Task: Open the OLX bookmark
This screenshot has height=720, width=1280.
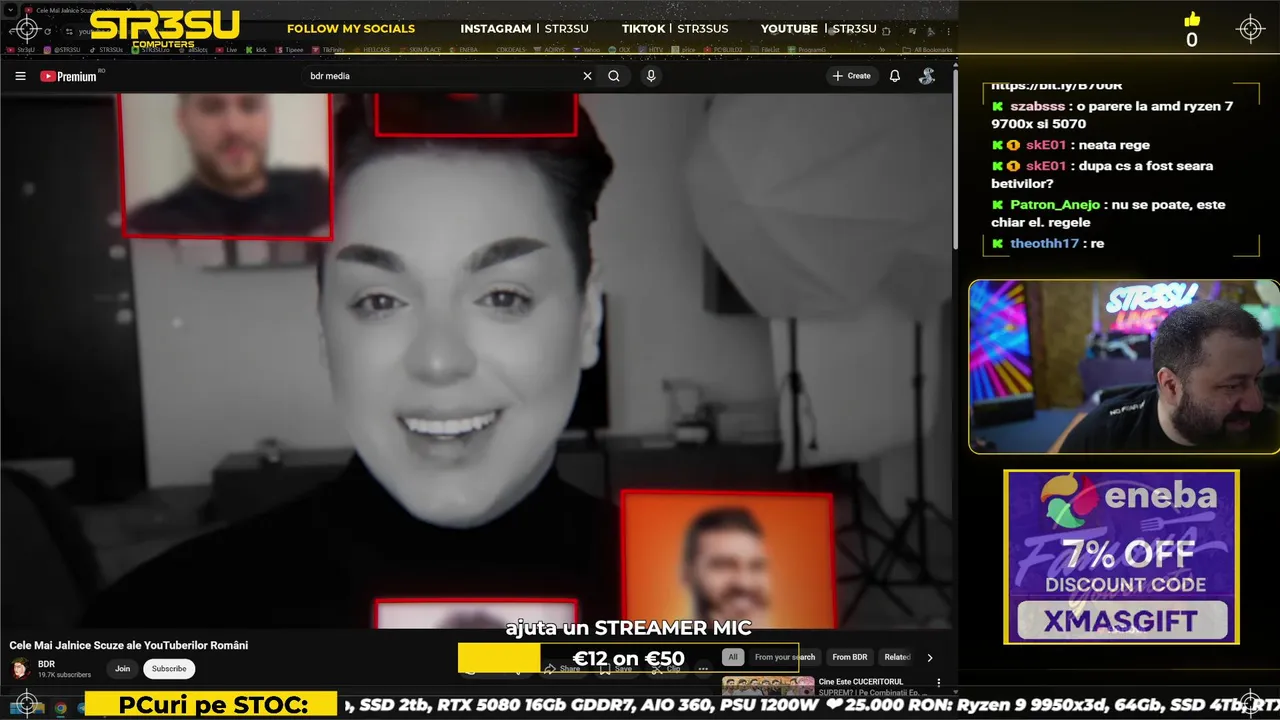Action: [617, 49]
